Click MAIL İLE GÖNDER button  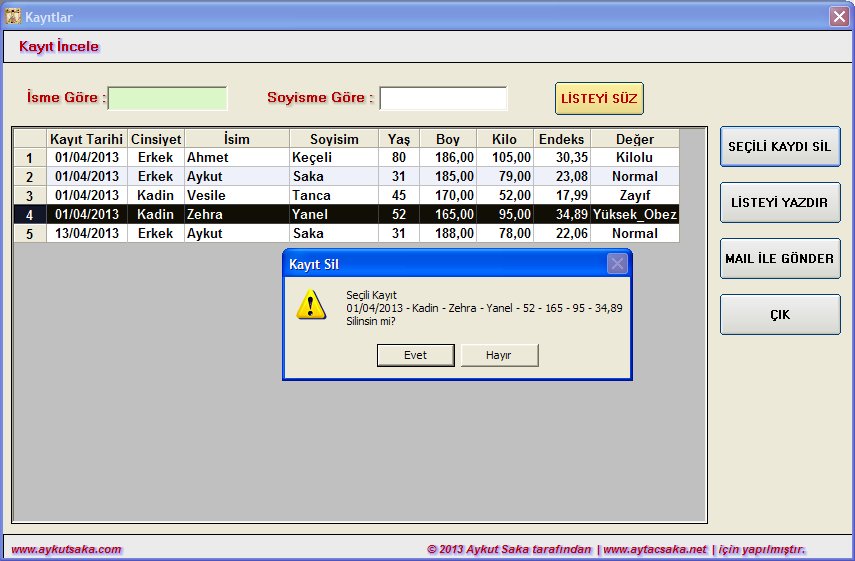tap(779, 259)
